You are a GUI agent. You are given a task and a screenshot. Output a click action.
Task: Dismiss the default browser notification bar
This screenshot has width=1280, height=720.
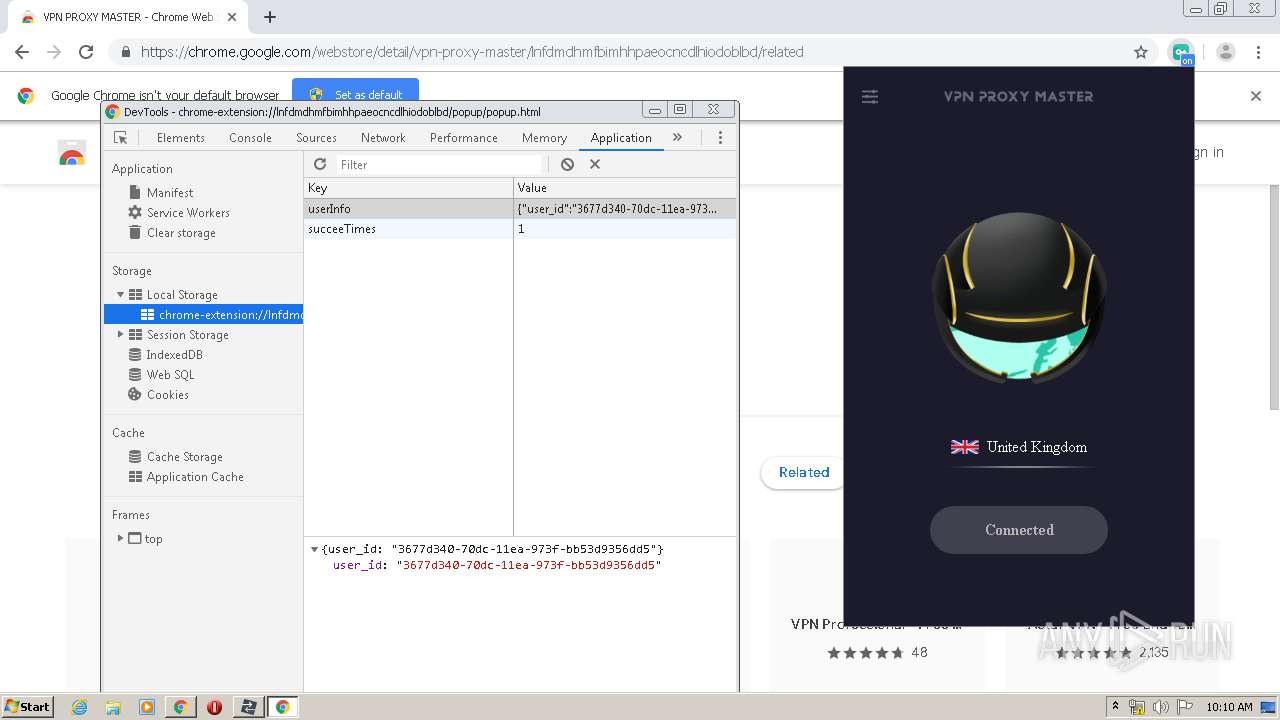click(1256, 96)
